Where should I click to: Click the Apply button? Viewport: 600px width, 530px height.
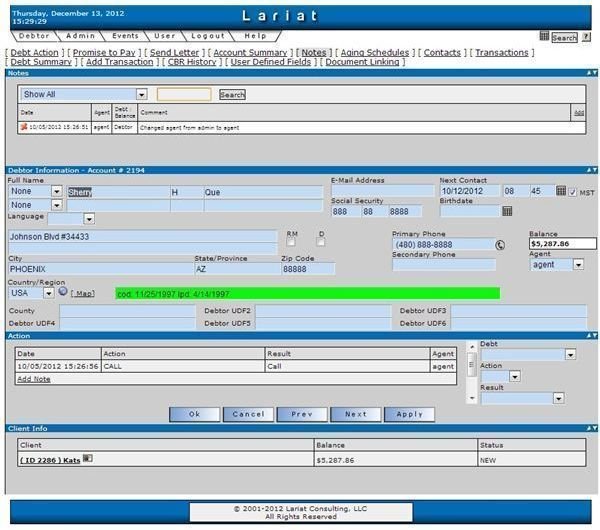tap(409, 414)
